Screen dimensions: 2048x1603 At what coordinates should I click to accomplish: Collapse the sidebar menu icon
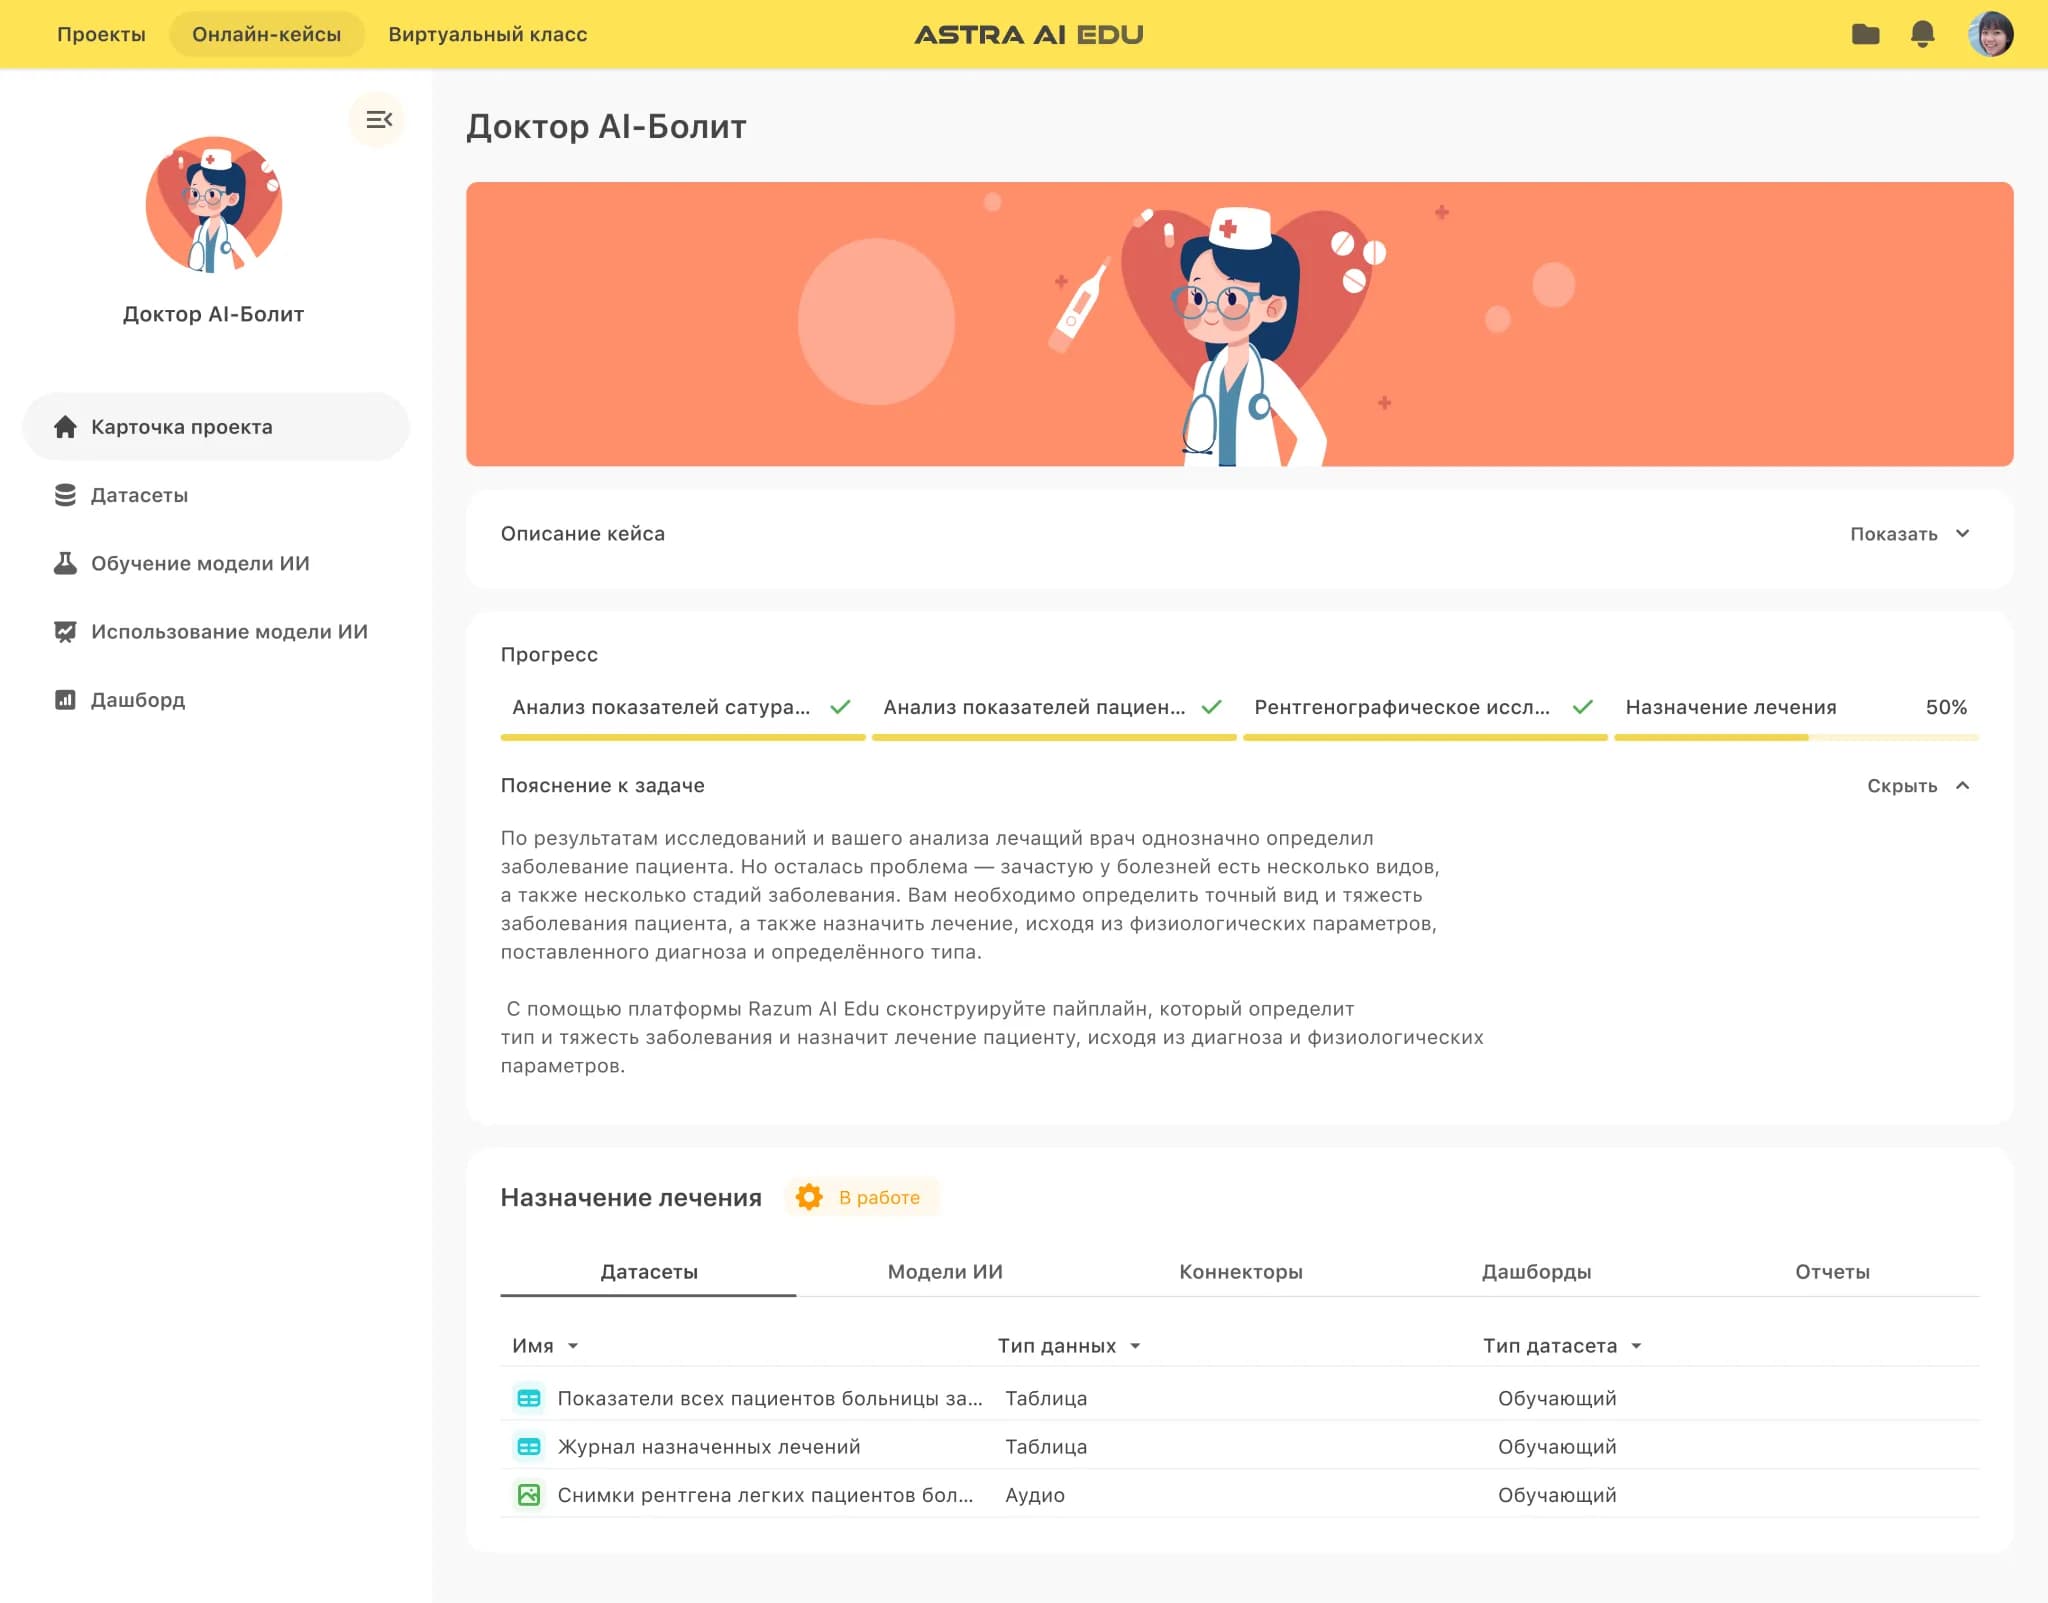coord(378,119)
